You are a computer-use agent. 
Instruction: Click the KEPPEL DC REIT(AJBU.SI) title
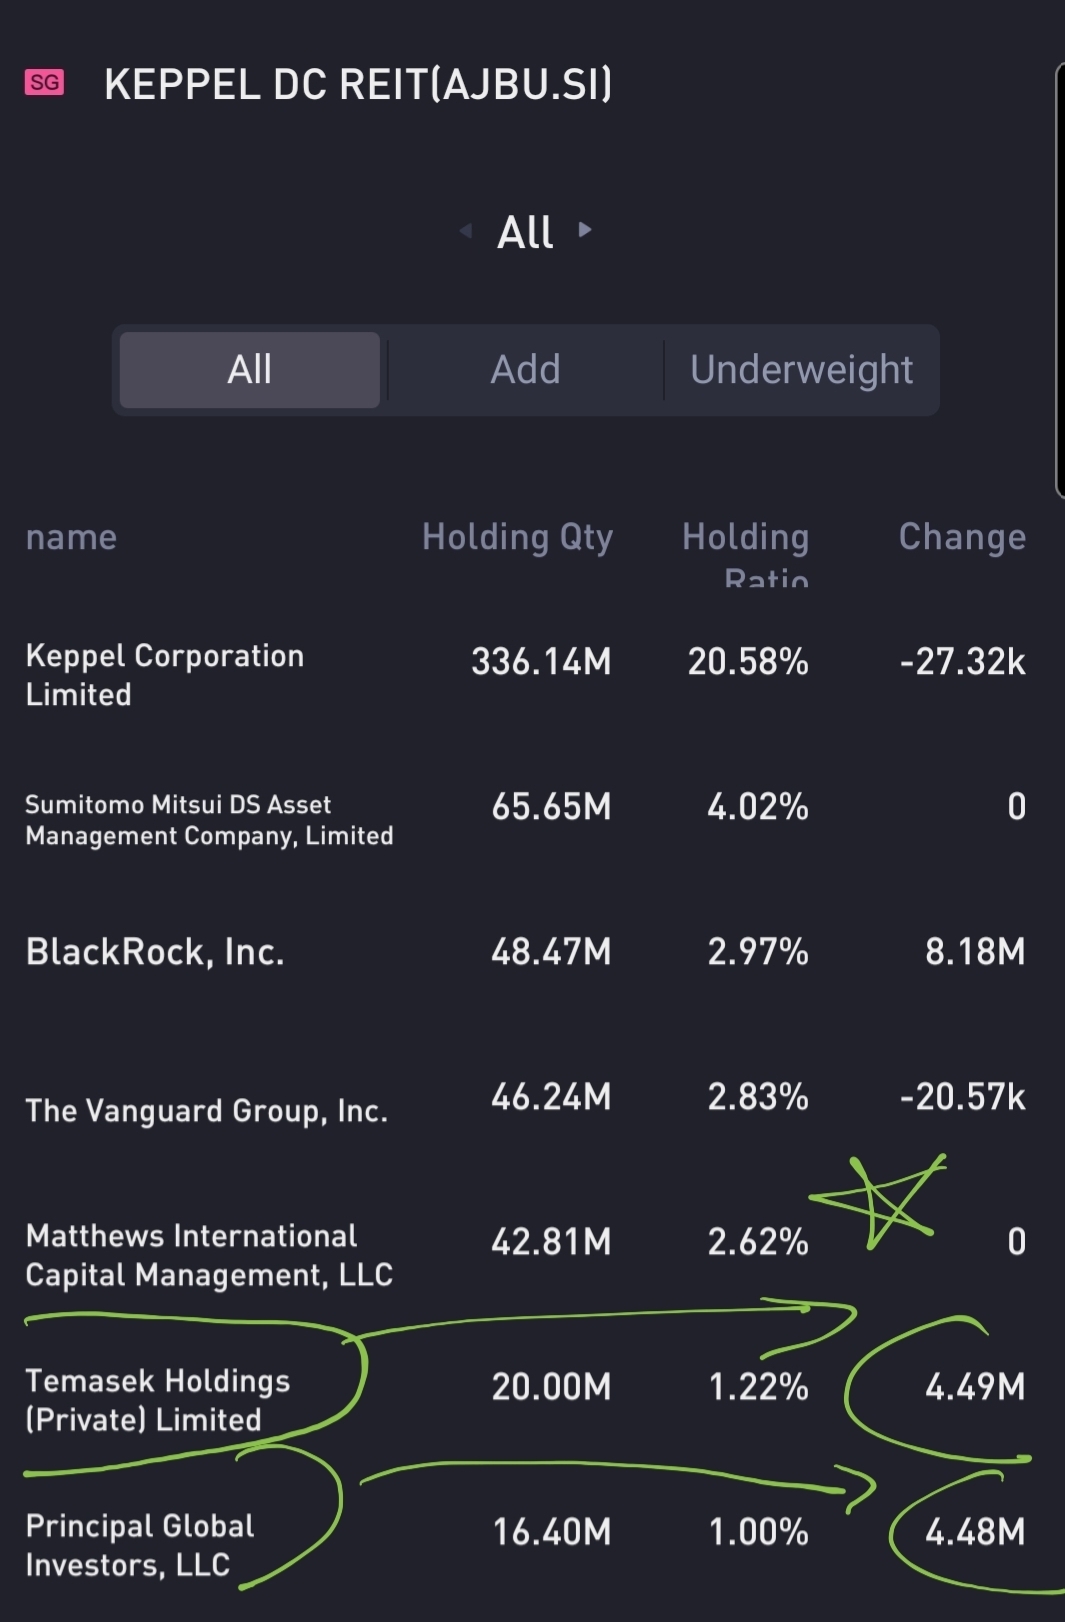358,84
